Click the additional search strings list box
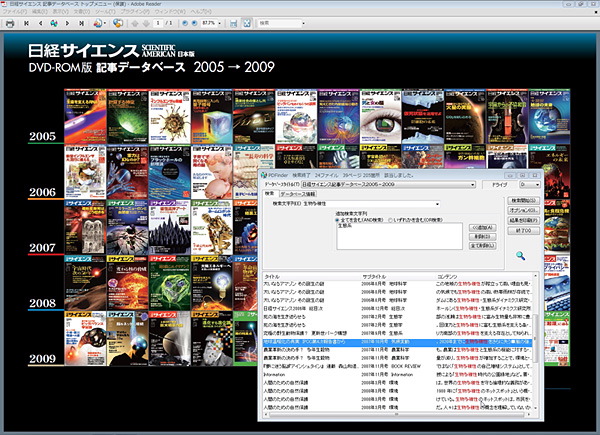 coord(399,236)
